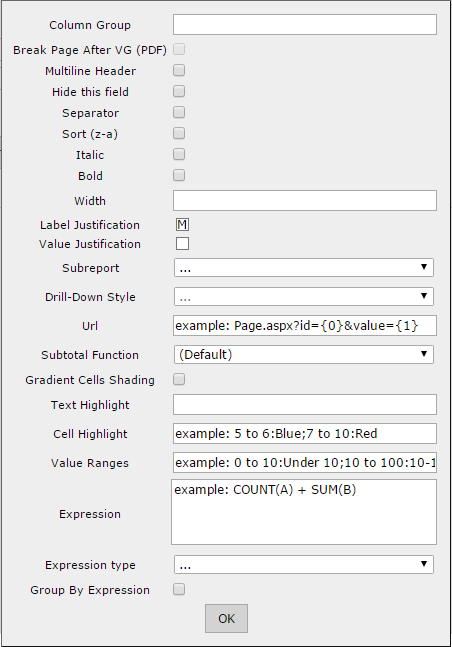Expand the Expression type dropdown
Image resolution: width=452 pixels, height=647 pixels.
(x=304, y=564)
